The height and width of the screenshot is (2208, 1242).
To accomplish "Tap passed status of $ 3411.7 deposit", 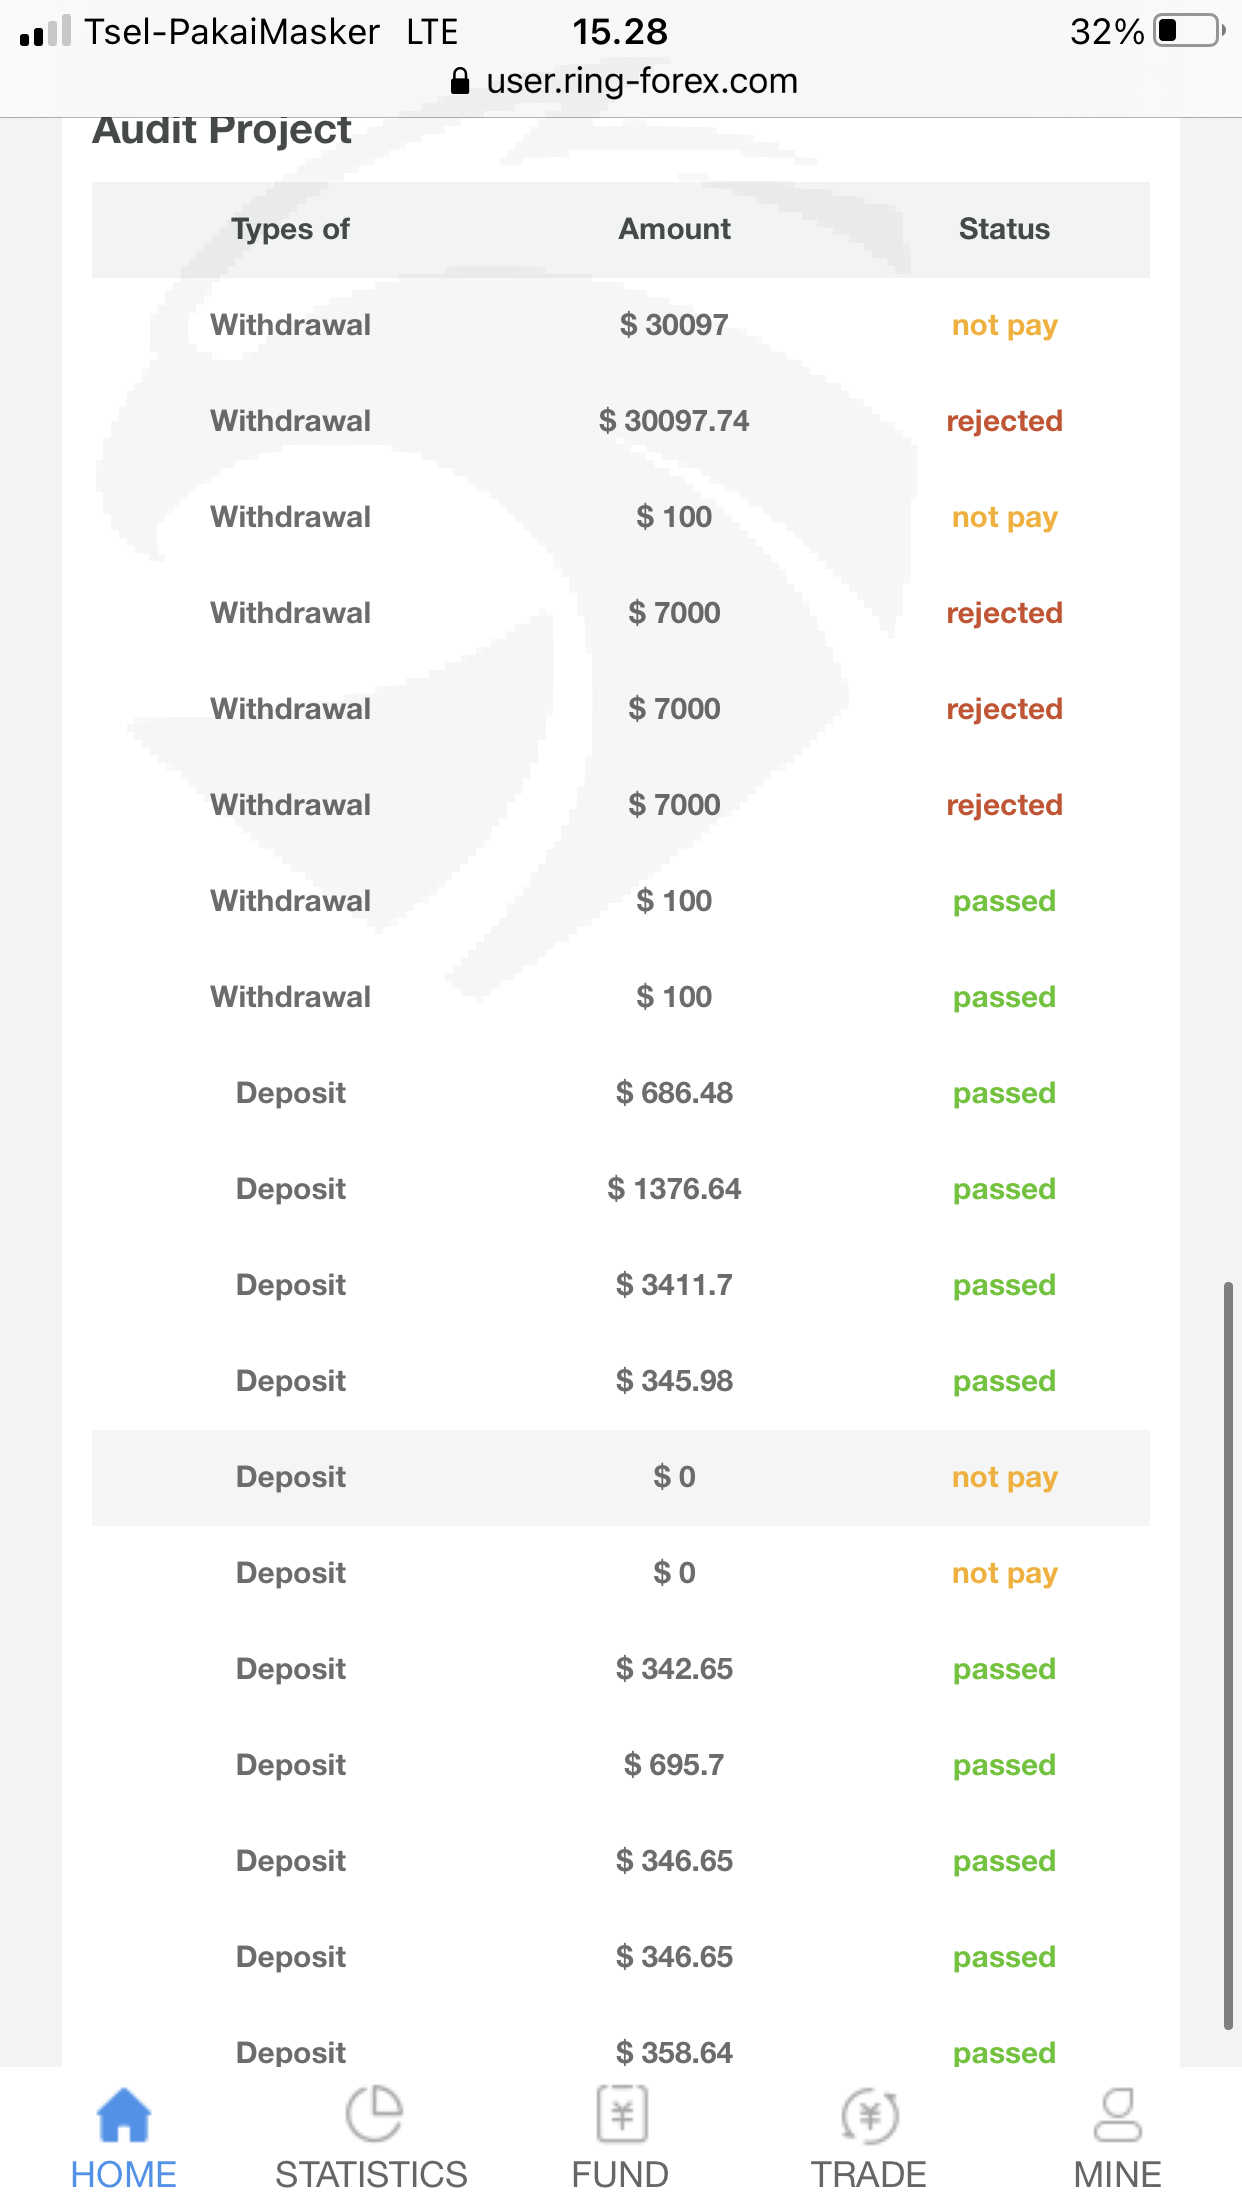I will (1004, 1285).
